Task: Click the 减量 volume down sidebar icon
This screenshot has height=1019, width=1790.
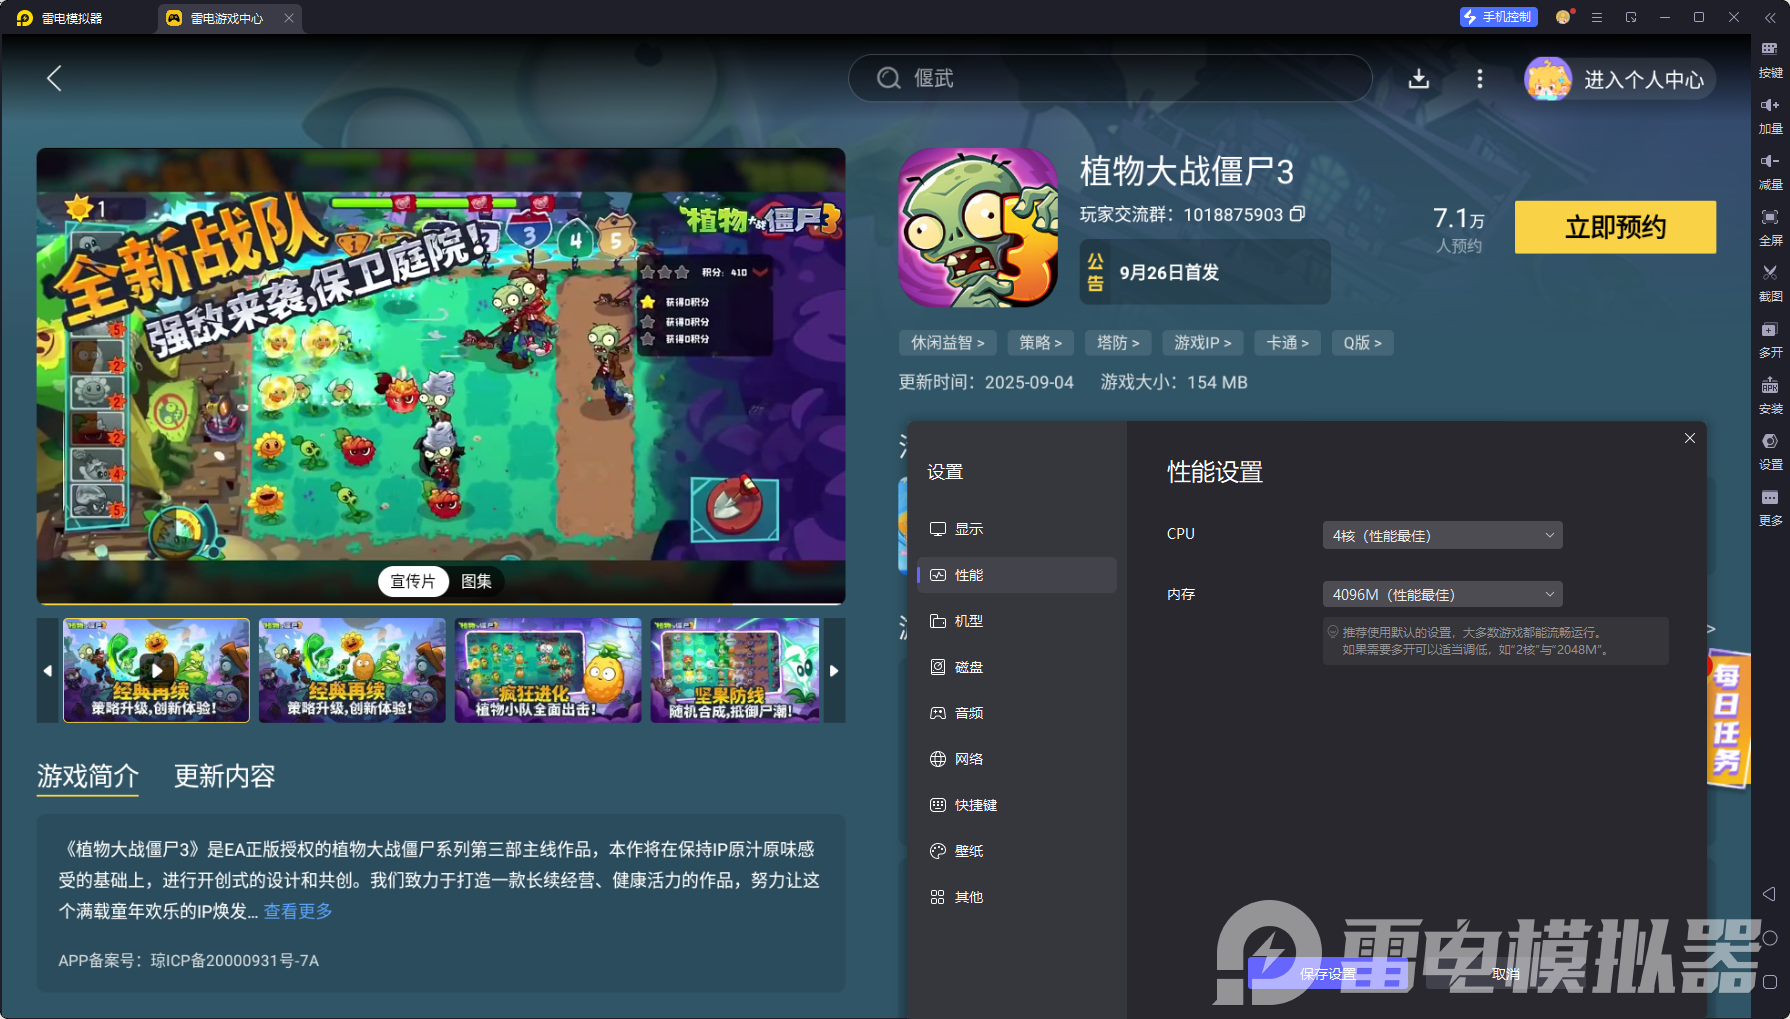Action: click(1770, 172)
